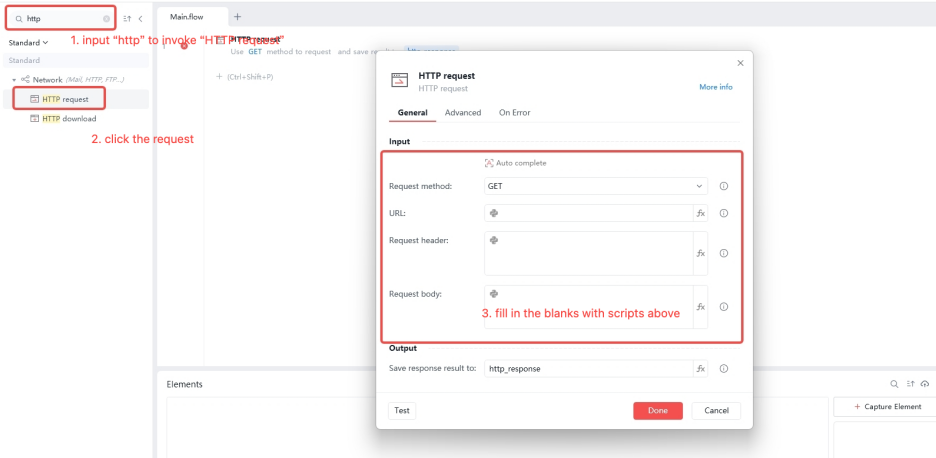Click the search icon in Elements panel

click(x=895, y=384)
